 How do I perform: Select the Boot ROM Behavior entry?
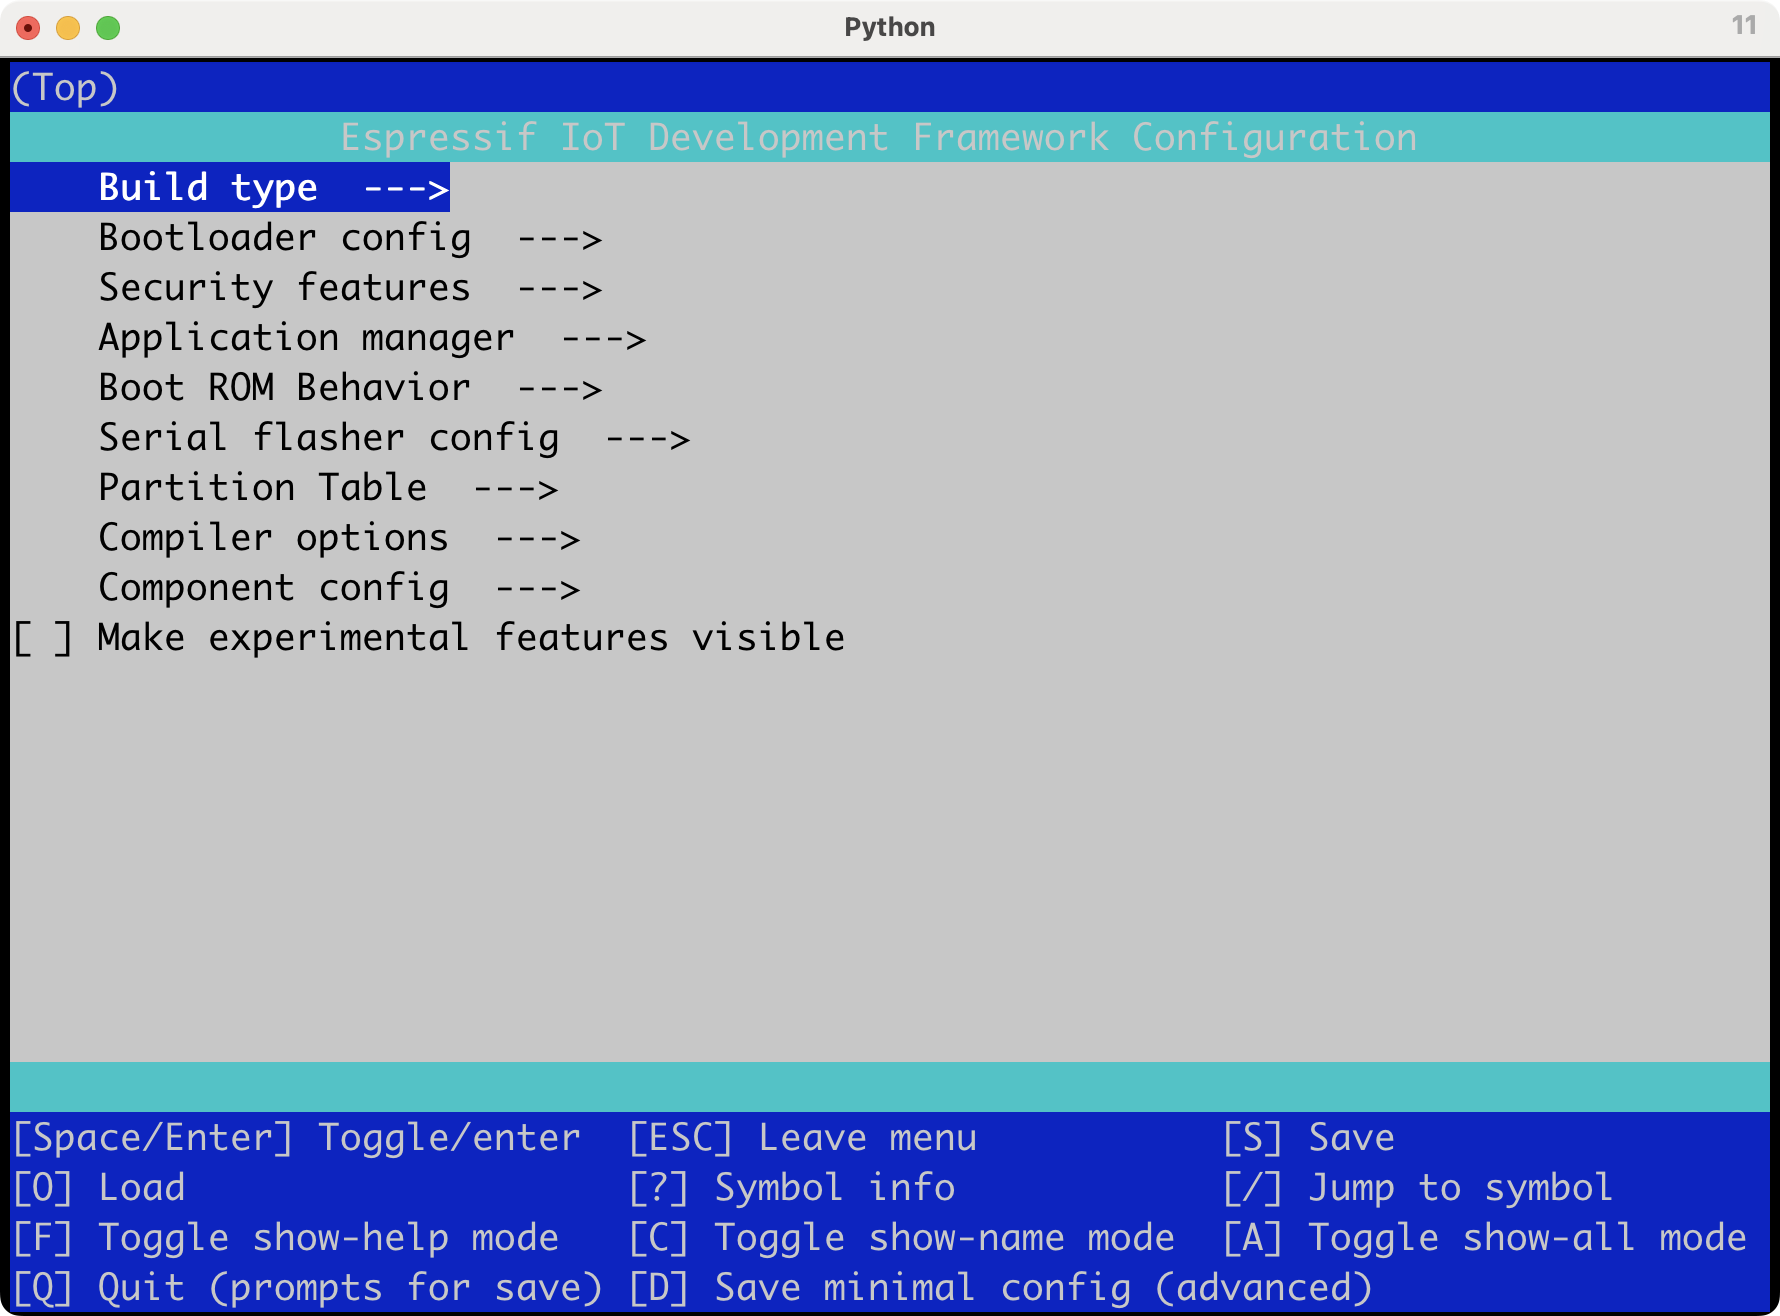pyautogui.click(x=350, y=388)
